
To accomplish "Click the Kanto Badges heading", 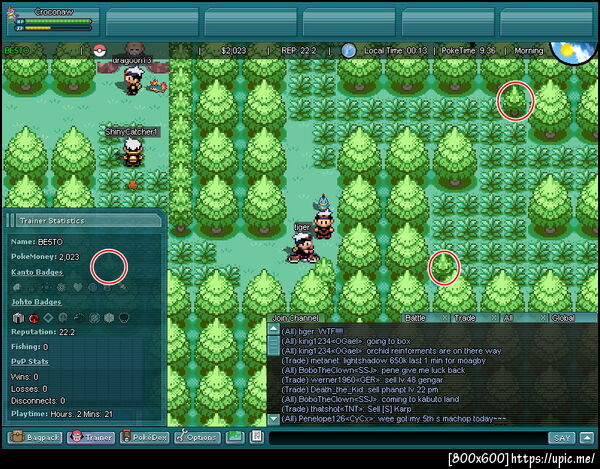I will (37, 272).
